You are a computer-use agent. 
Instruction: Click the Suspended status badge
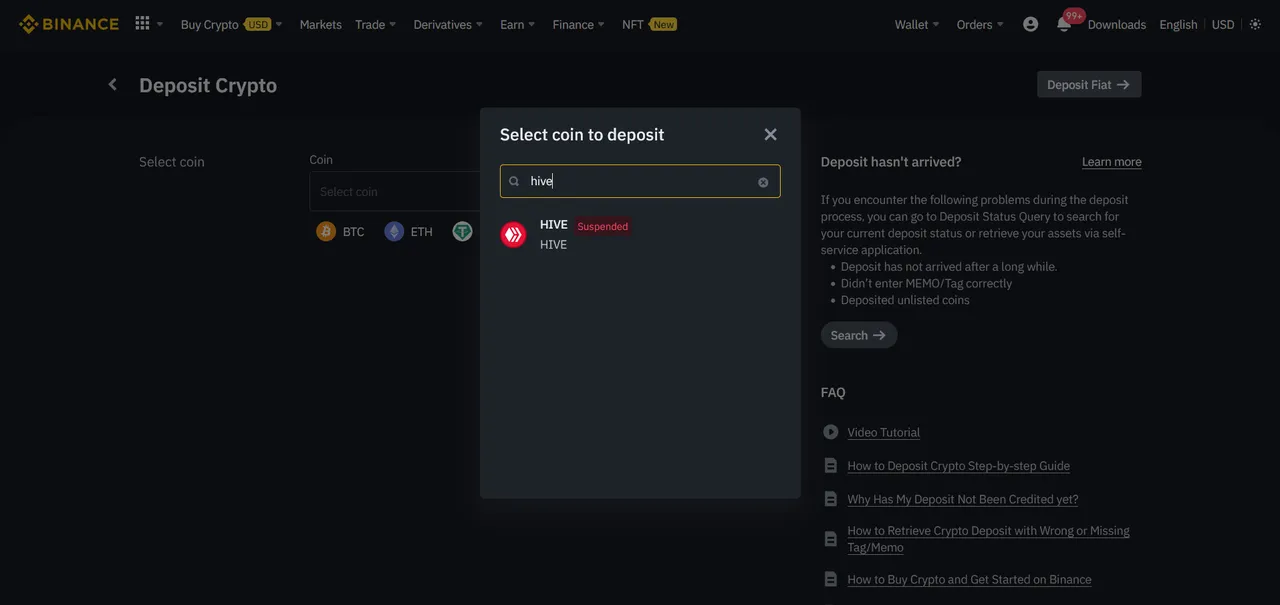point(603,226)
